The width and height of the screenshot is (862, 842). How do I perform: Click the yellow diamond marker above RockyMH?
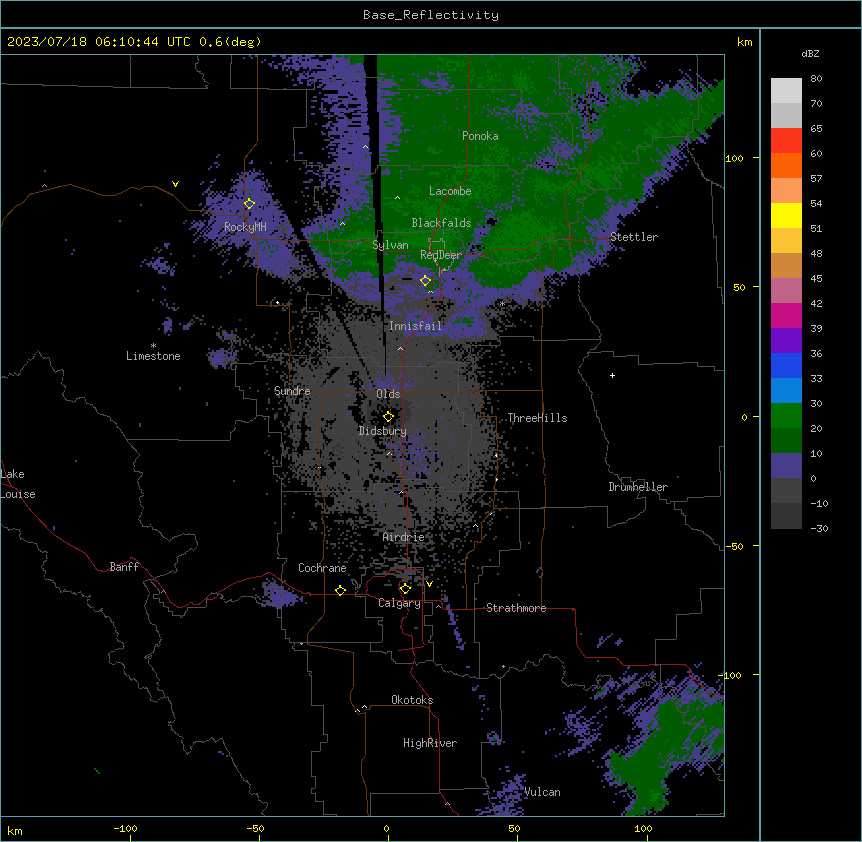click(249, 204)
